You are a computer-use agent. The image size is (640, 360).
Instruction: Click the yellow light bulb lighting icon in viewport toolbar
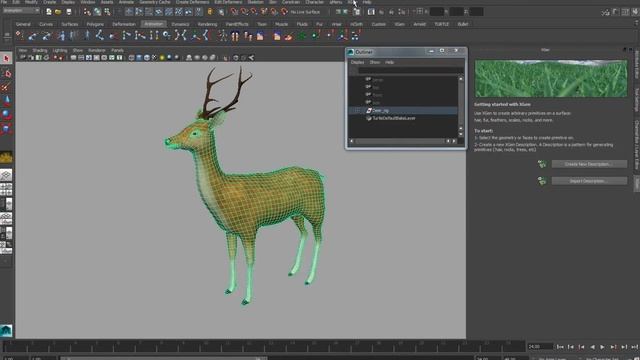click(162, 58)
